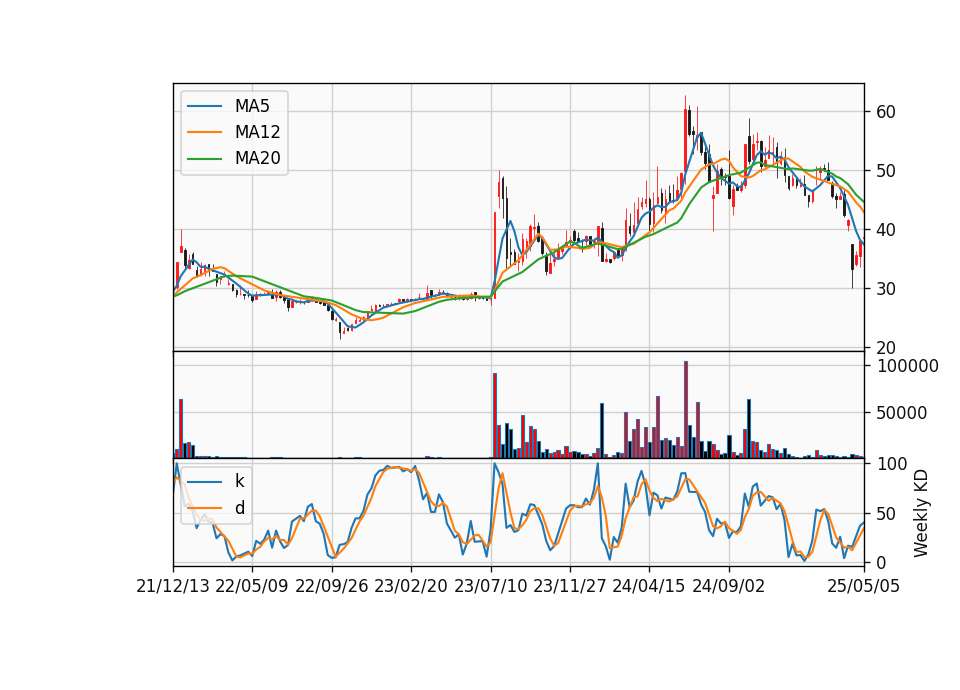Click the 22/09/26 date label
This screenshot has width=960, height=690.
tap(332, 586)
